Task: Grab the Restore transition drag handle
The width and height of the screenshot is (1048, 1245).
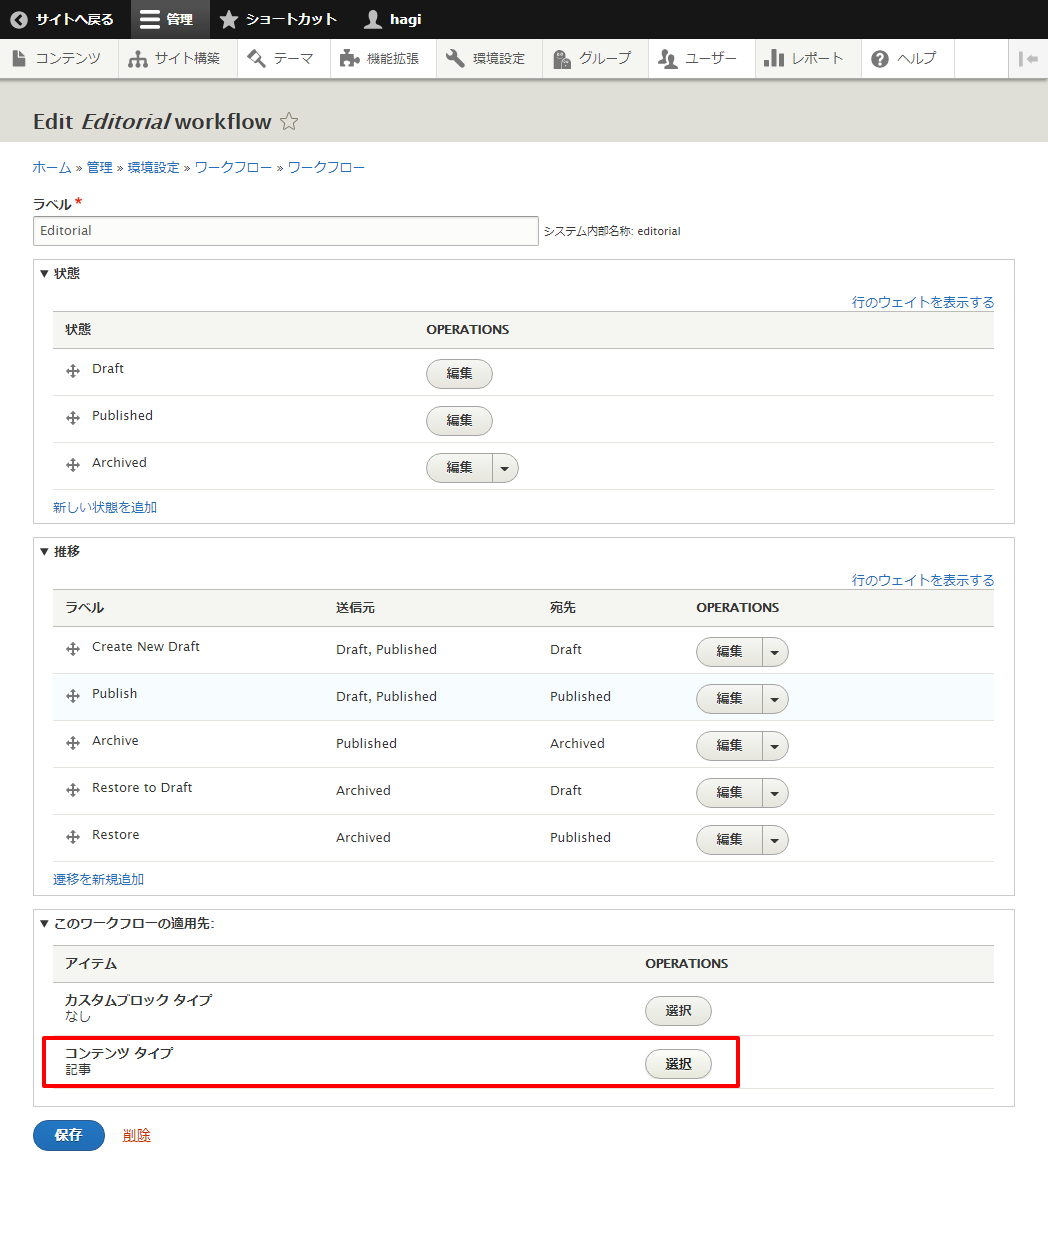Action: 73,837
